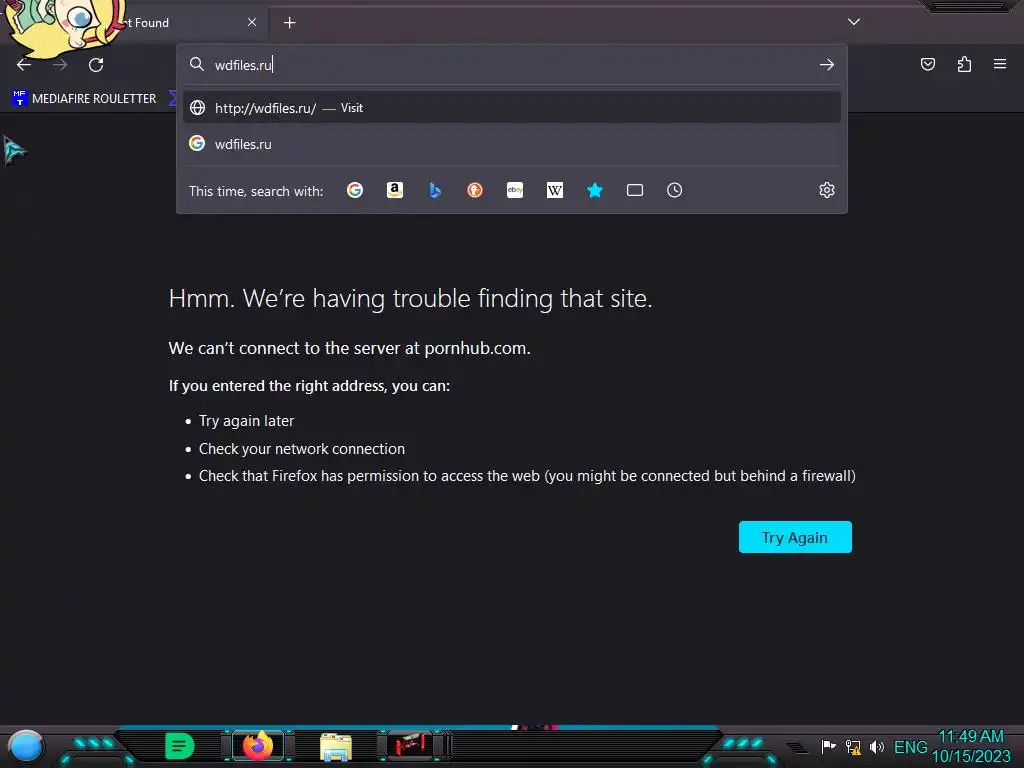Search this time with eBay
The image size is (1024, 768).
click(x=515, y=190)
